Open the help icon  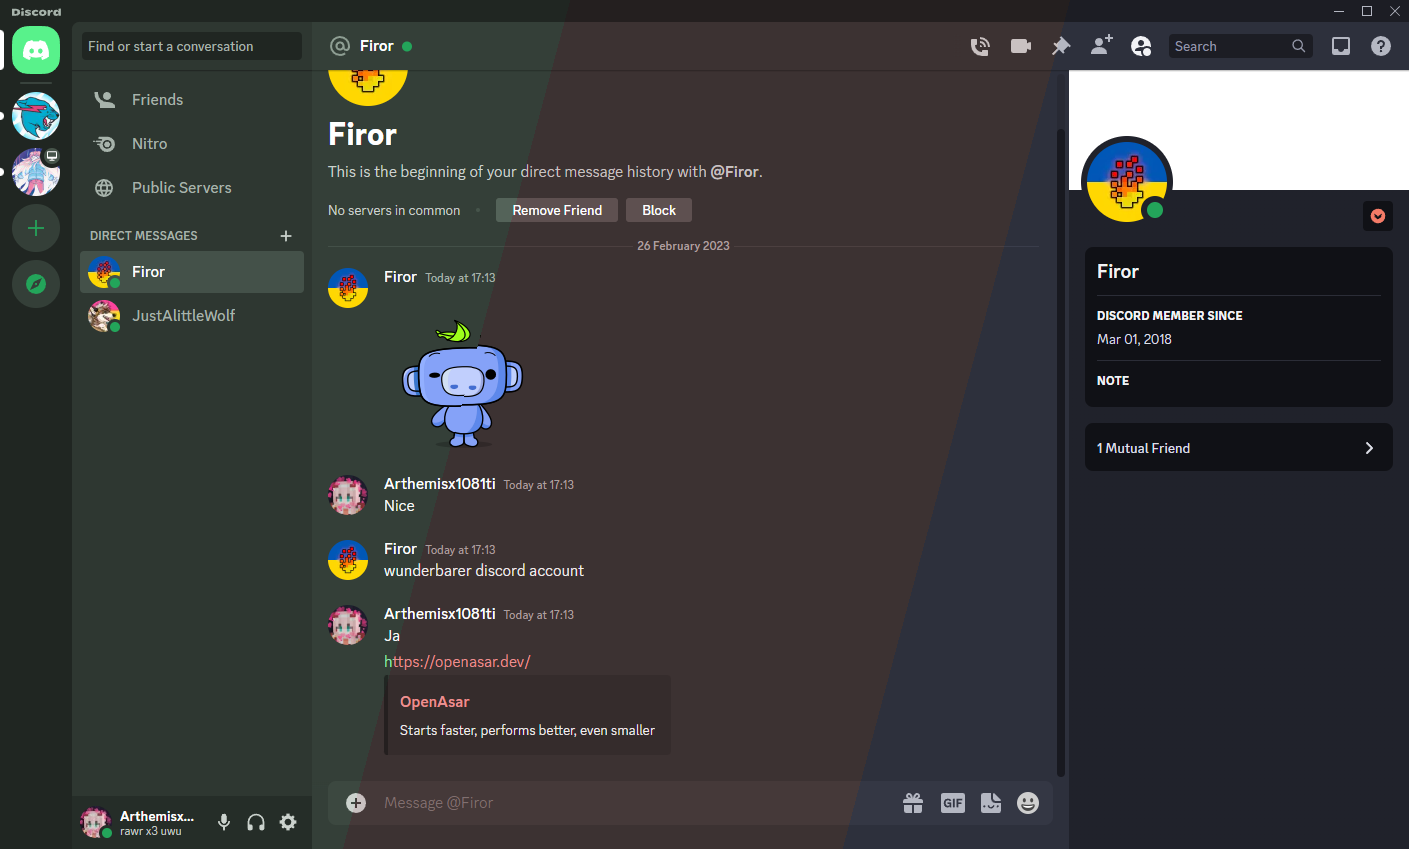tap(1381, 46)
